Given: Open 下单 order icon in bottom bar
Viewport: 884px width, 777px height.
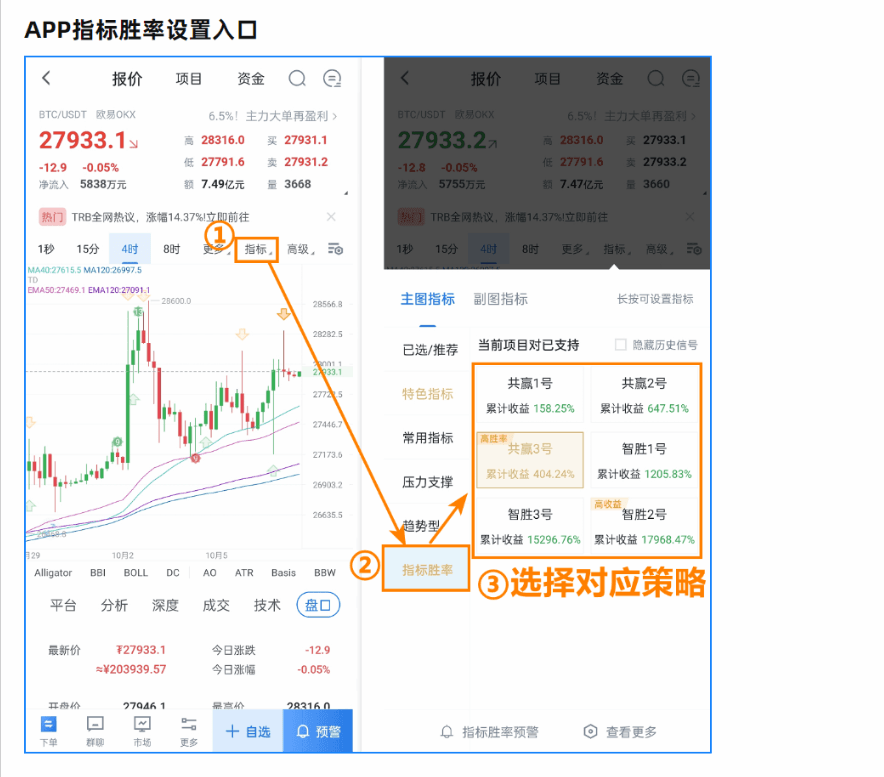Looking at the screenshot, I should click(x=48, y=731).
